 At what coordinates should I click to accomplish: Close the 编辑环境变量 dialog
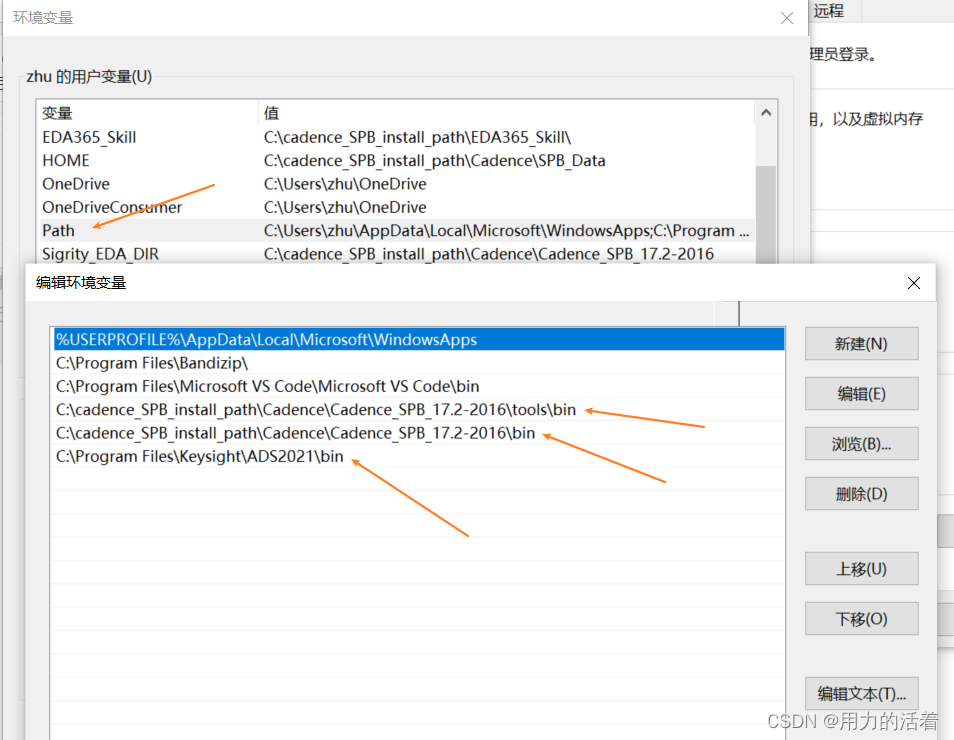tap(913, 283)
